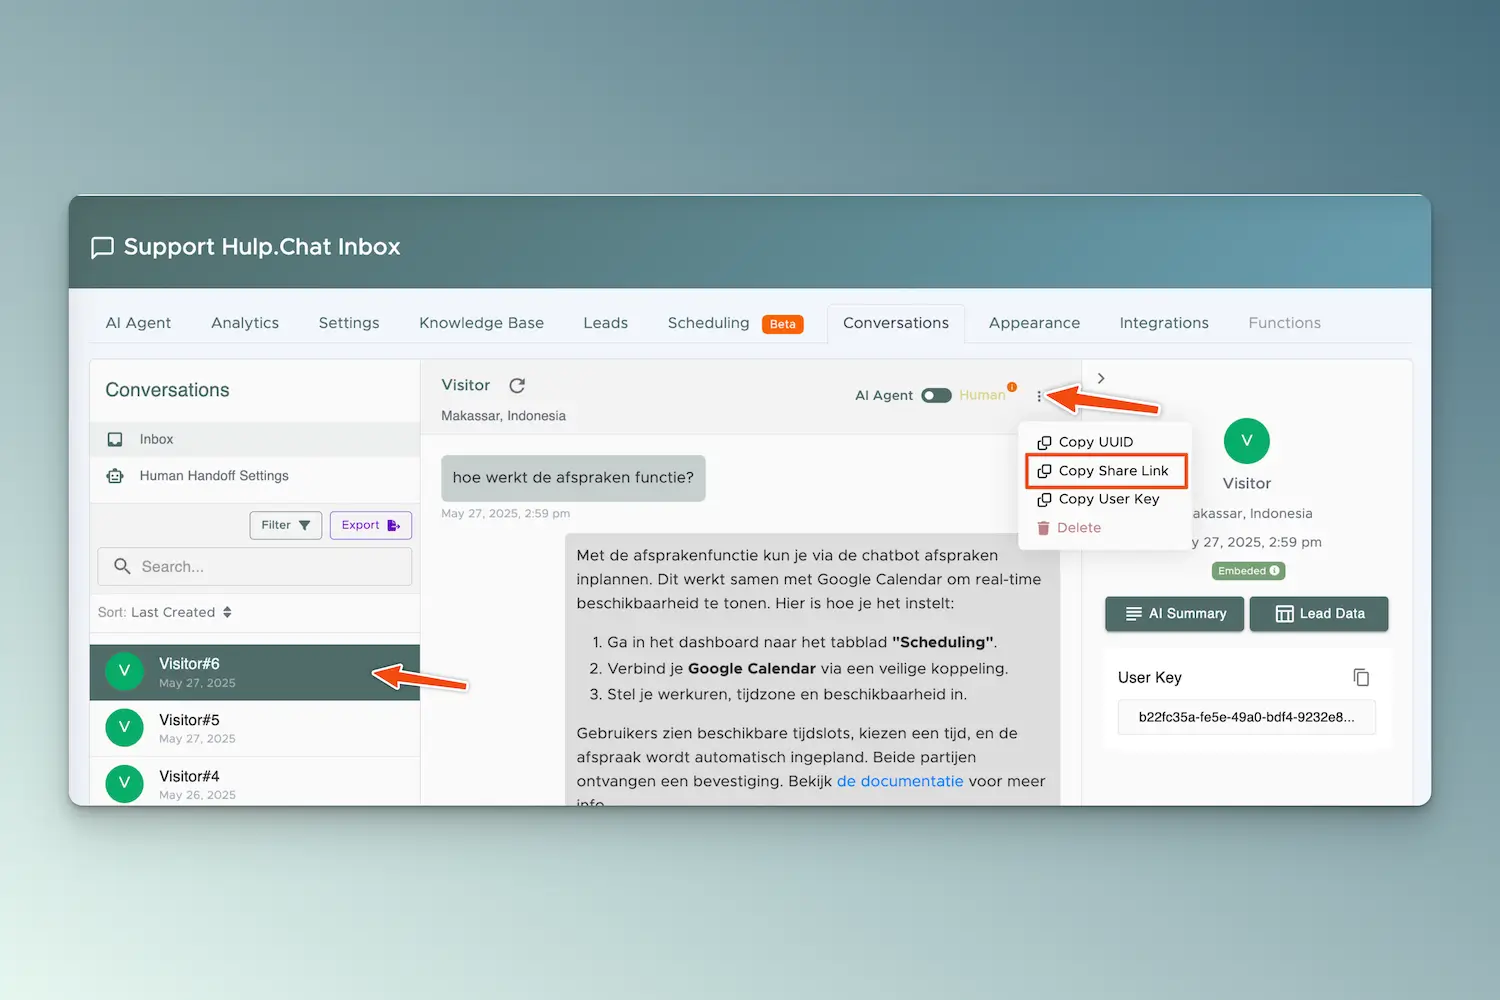Click the chat bubble icon beside Support Hulp.Chat Inbox
Screen dimensions: 1500x1000
[102, 247]
